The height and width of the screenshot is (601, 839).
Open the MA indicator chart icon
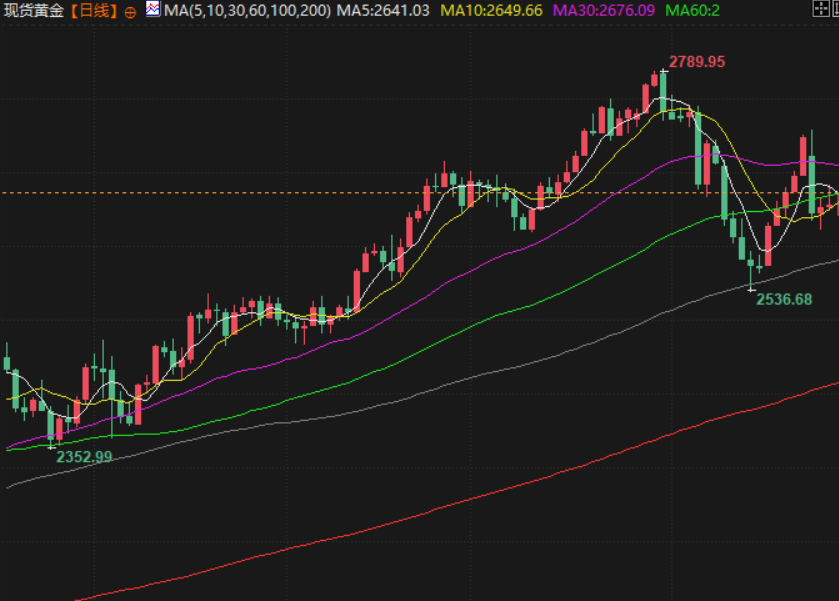click(x=152, y=10)
